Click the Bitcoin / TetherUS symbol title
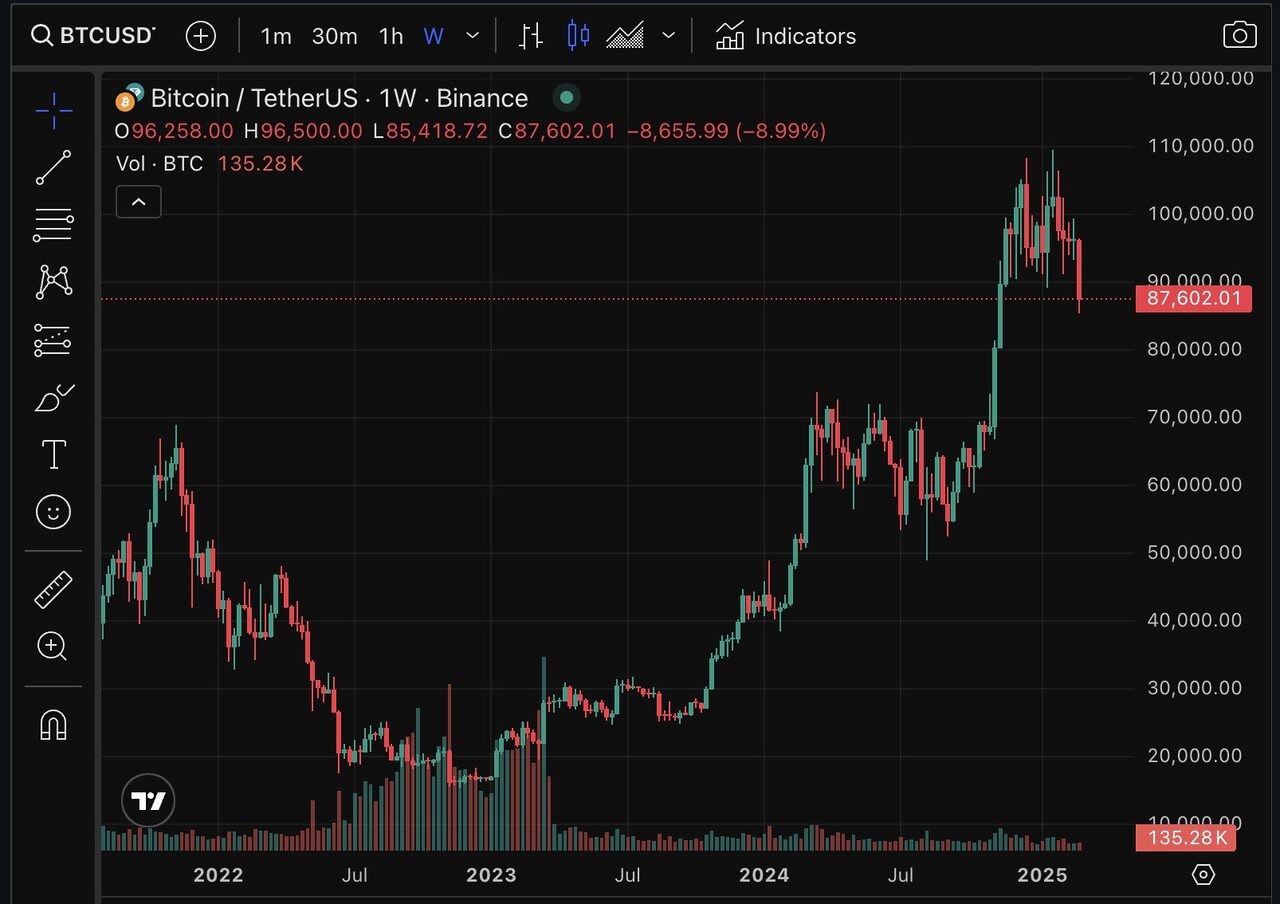 point(339,98)
